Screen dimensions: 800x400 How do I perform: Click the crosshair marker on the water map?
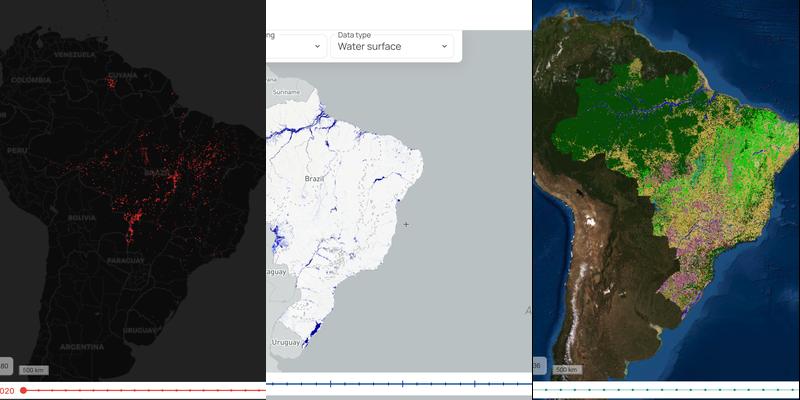click(406, 224)
